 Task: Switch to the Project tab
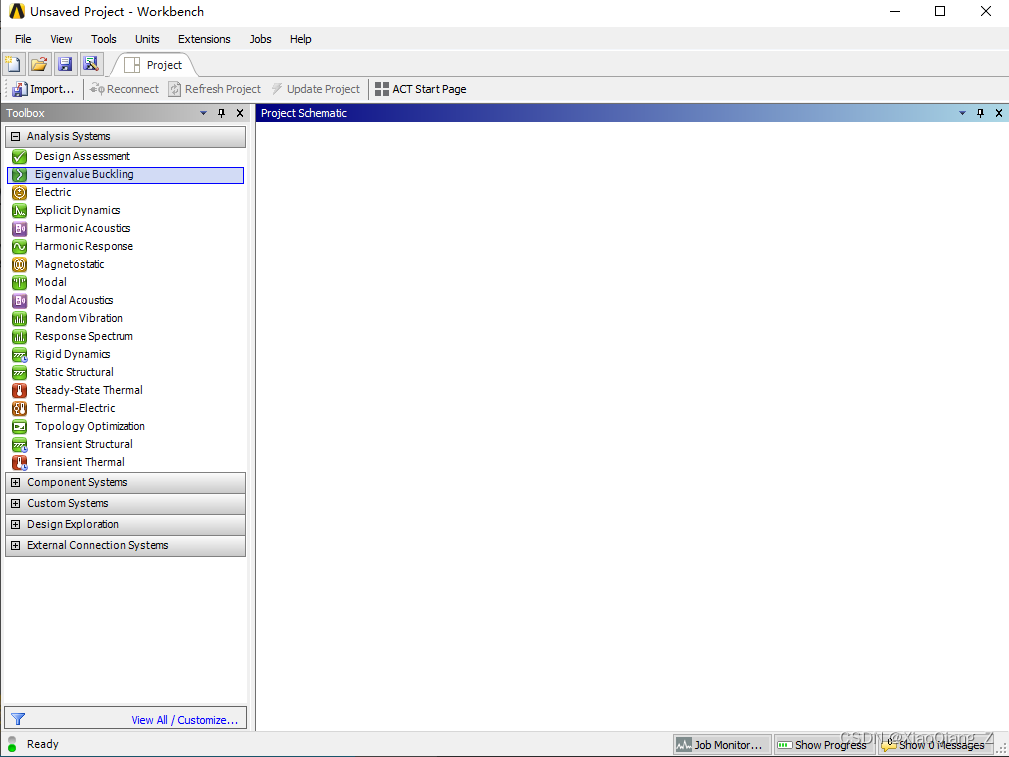coord(154,65)
